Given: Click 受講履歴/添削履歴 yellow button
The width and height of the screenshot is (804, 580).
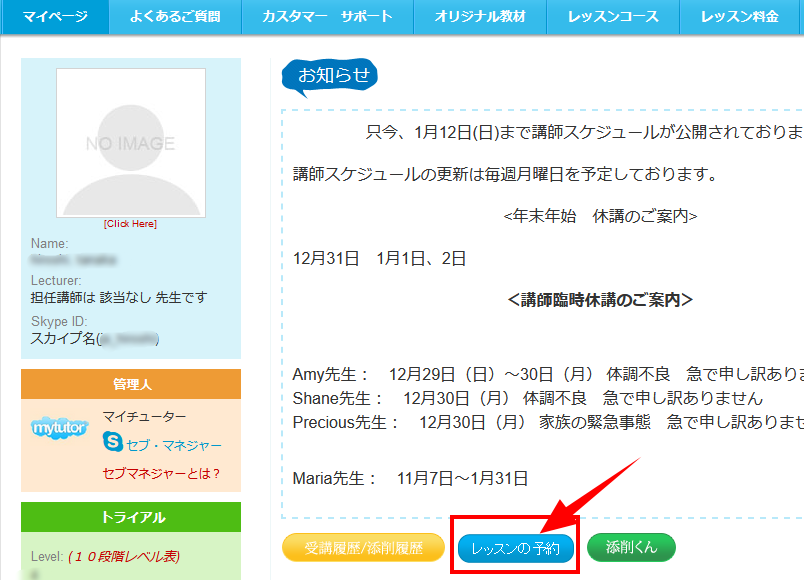Looking at the screenshot, I should pyautogui.click(x=363, y=548).
